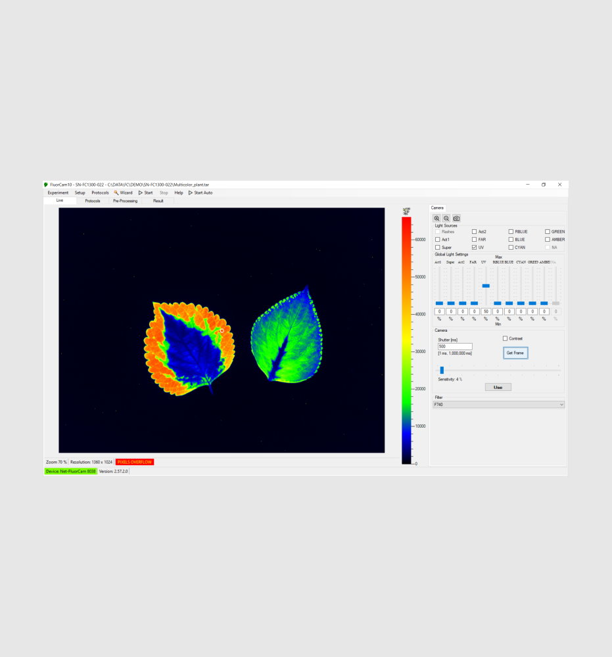
Task: Click the icon above the color scale
Action: [406, 212]
